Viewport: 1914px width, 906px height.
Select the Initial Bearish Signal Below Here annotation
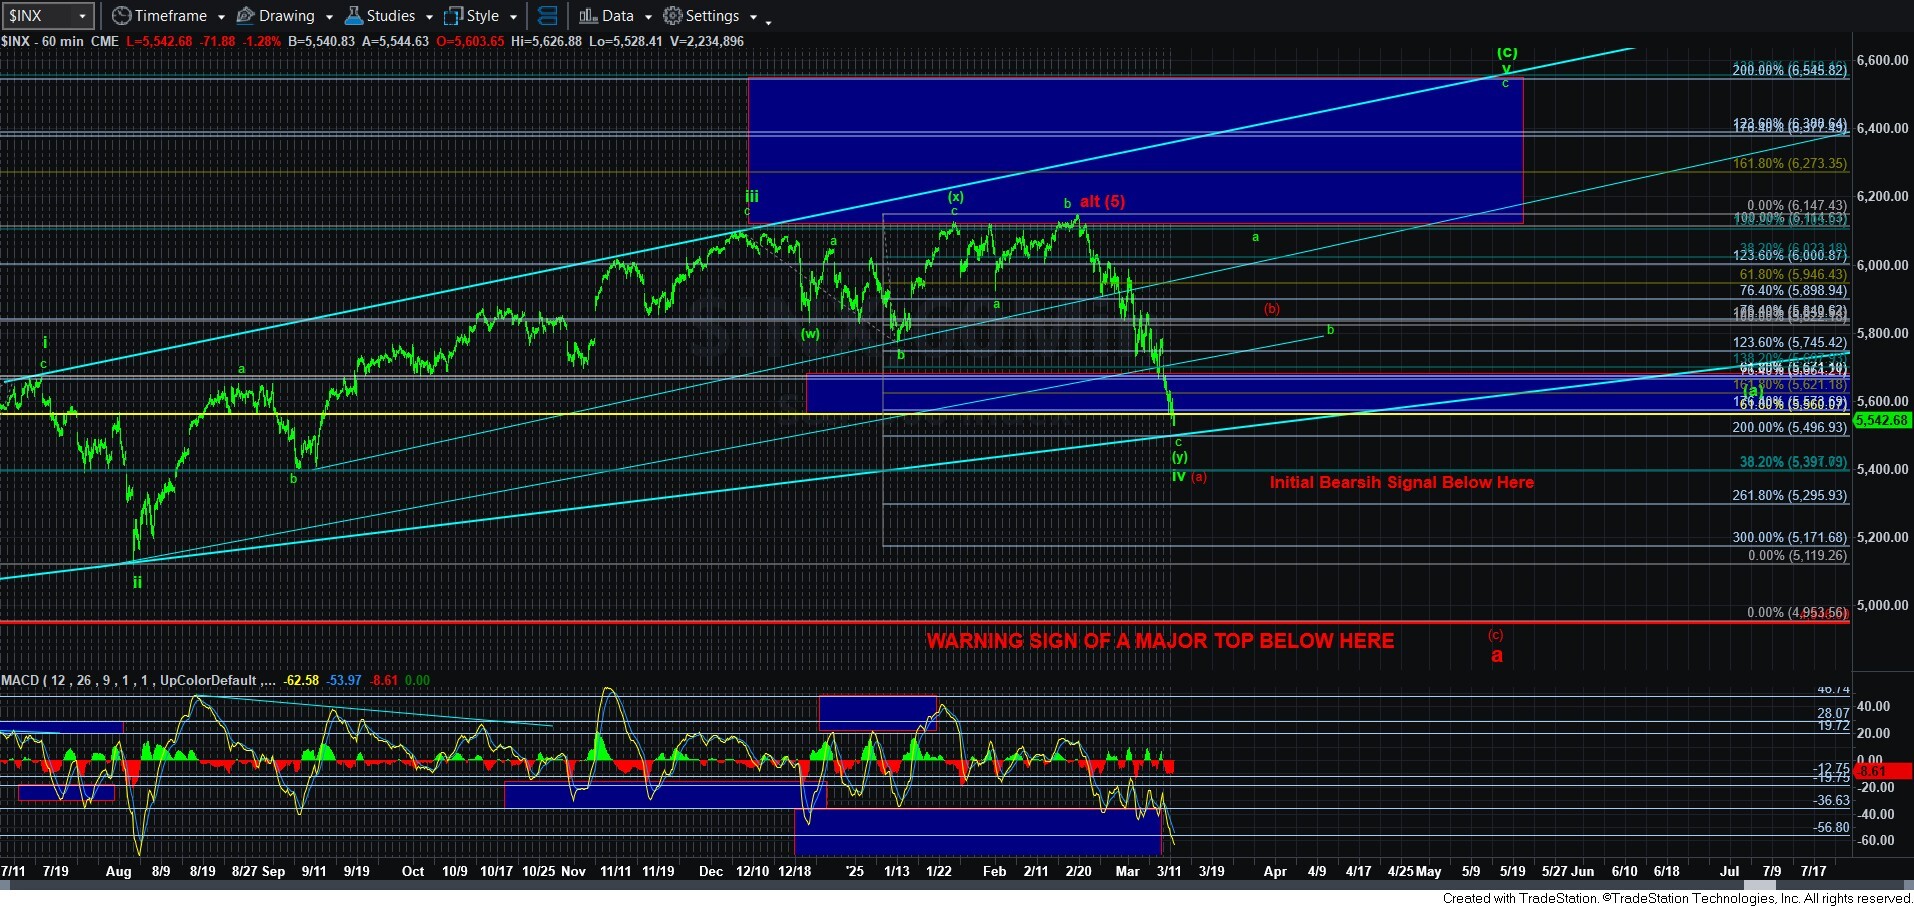tap(1401, 482)
